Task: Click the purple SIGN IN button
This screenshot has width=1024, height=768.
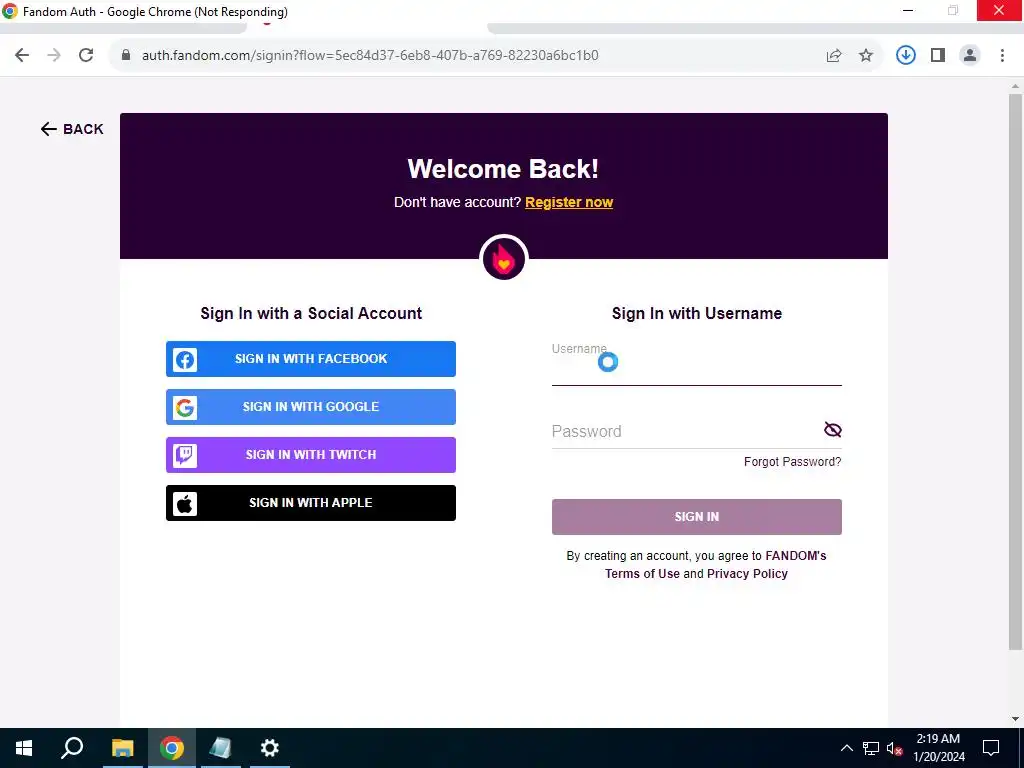Action: pyautogui.click(x=697, y=517)
